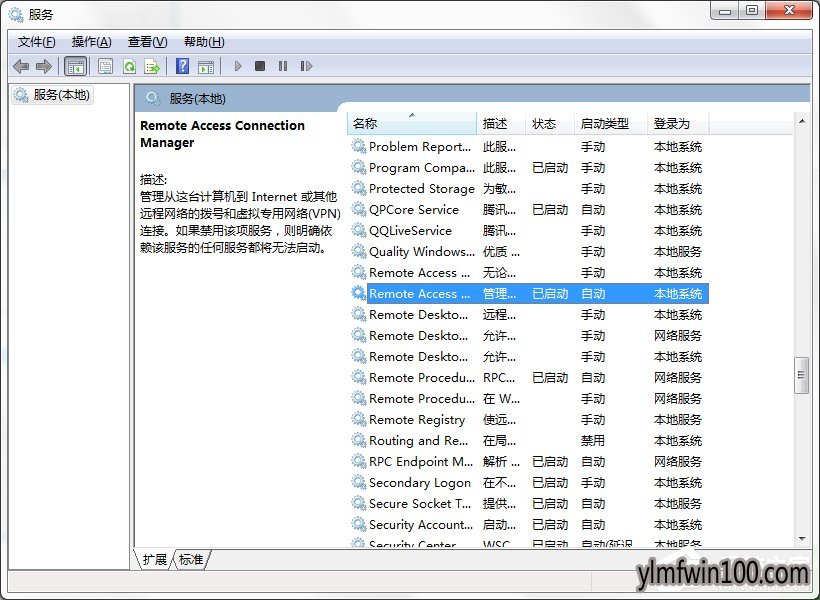Sort list by the 名称 column header
The height and width of the screenshot is (600, 820).
click(410, 123)
